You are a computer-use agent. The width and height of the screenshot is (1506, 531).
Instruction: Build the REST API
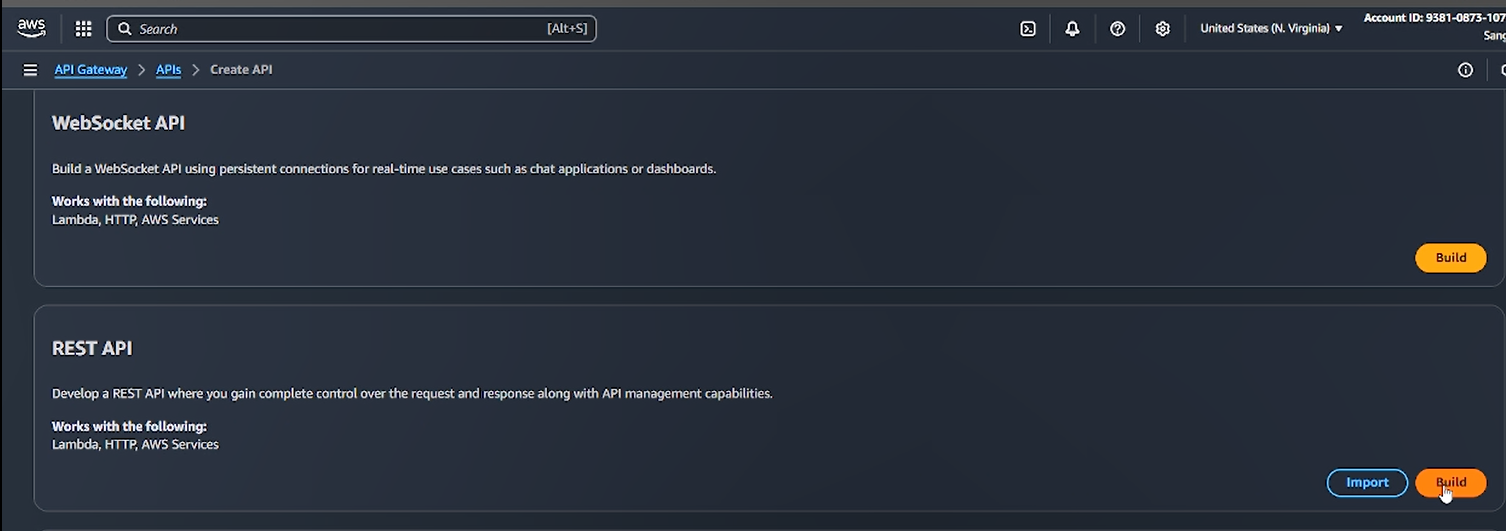[x=1450, y=483]
